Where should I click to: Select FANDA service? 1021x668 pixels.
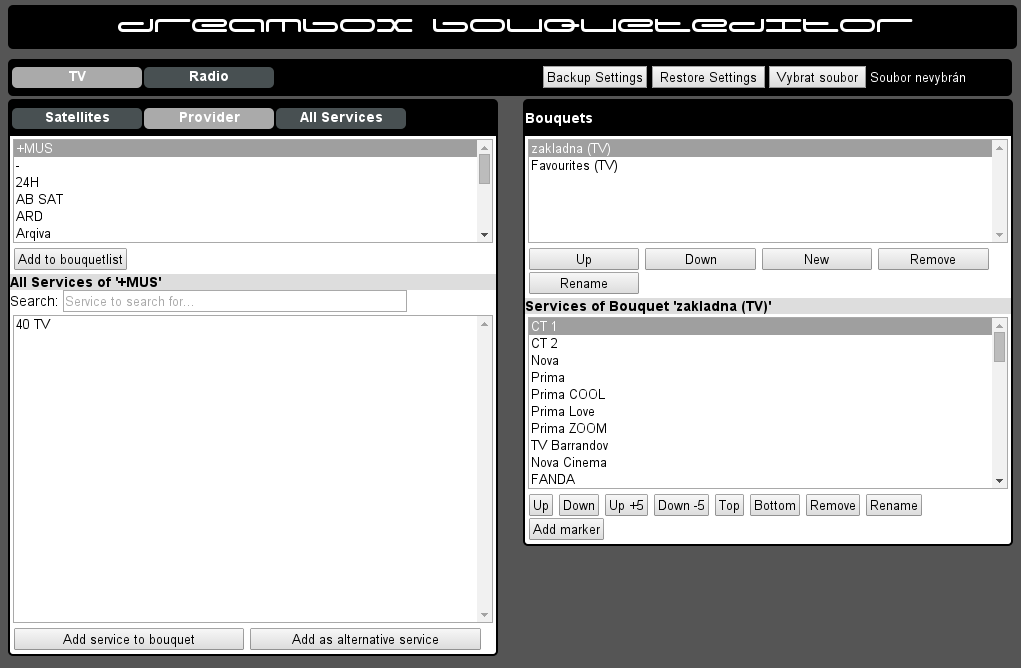(760, 479)
